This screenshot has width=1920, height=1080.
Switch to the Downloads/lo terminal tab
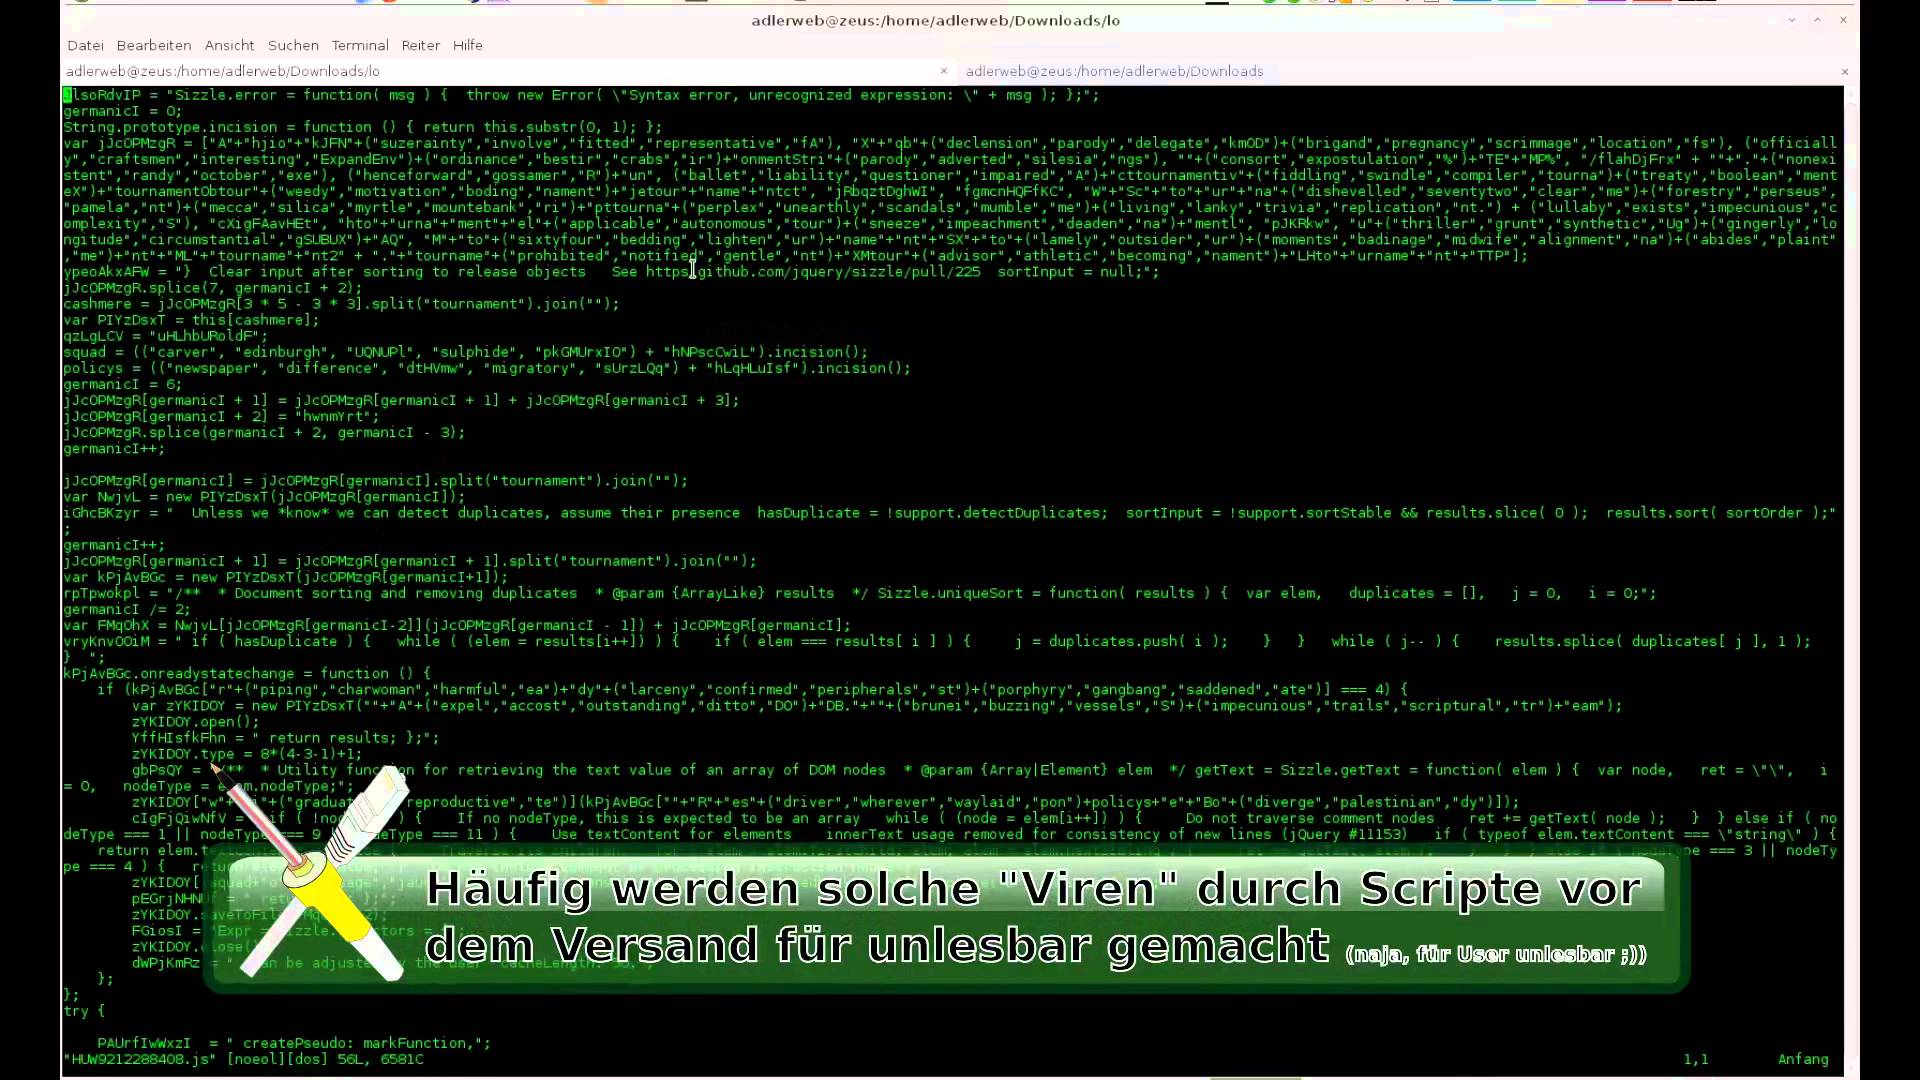tap(223, 71)
